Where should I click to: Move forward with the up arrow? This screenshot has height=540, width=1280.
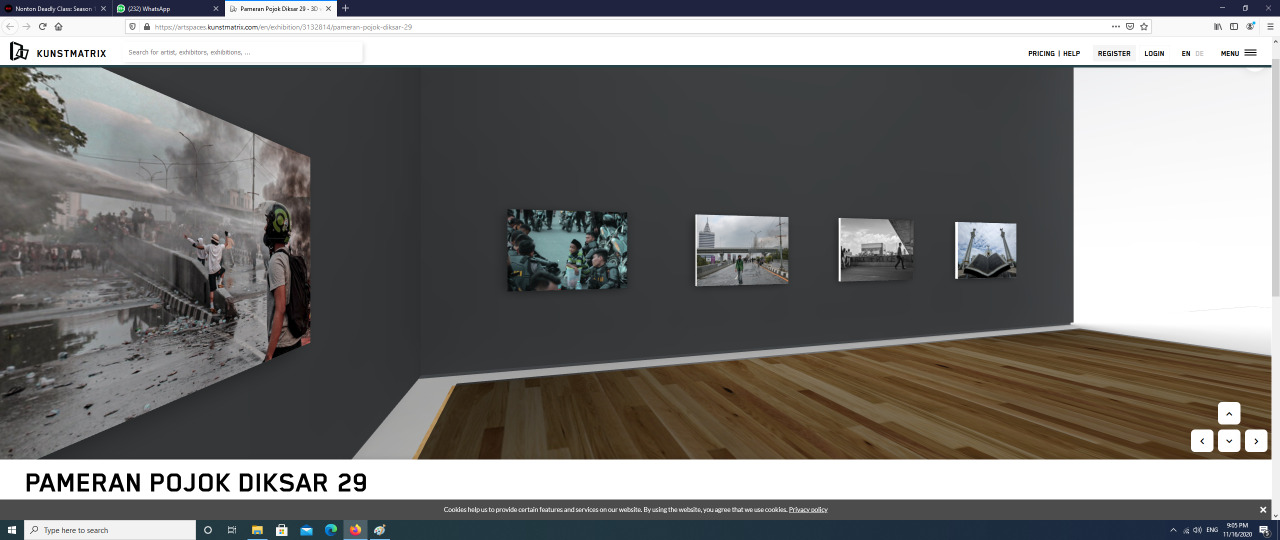point(1229,413)
